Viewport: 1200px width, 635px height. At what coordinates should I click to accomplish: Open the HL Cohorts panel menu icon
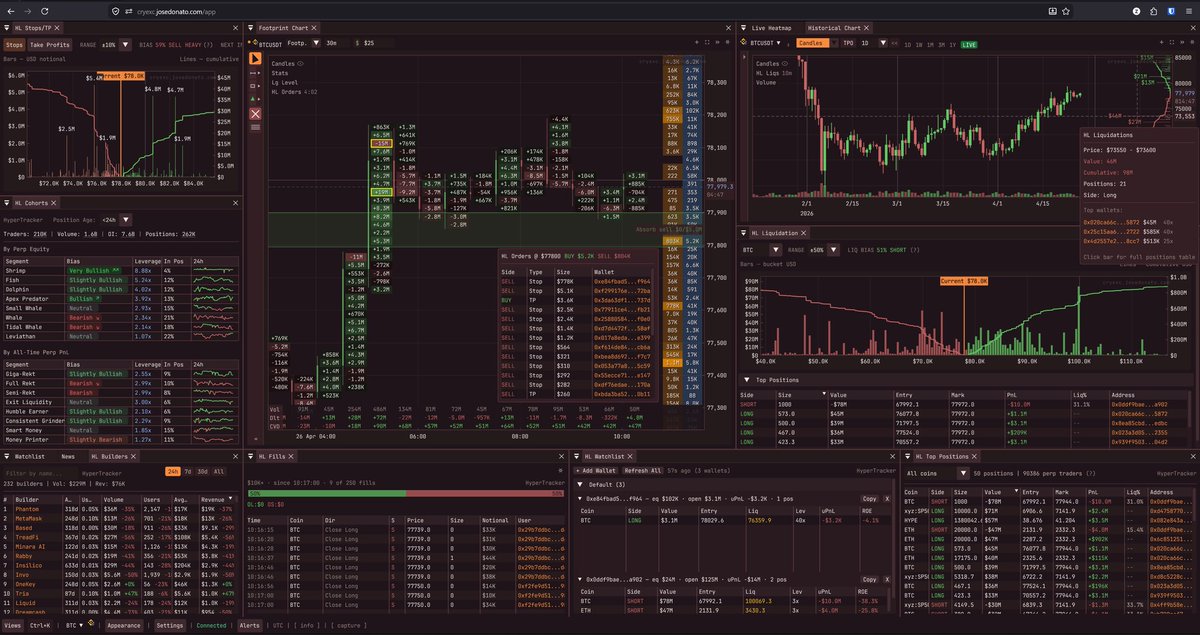(x=6, y=203)
